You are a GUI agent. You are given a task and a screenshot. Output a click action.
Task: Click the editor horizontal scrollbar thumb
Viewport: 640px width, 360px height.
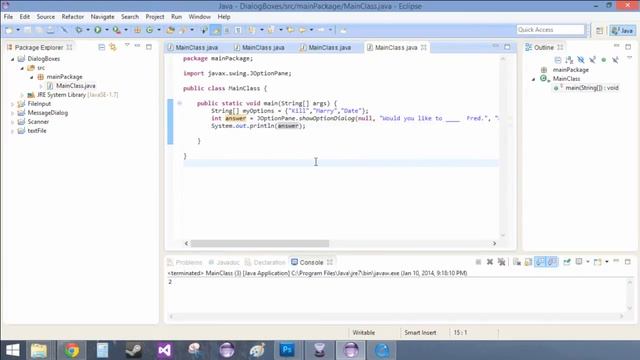tap(260, 243)
